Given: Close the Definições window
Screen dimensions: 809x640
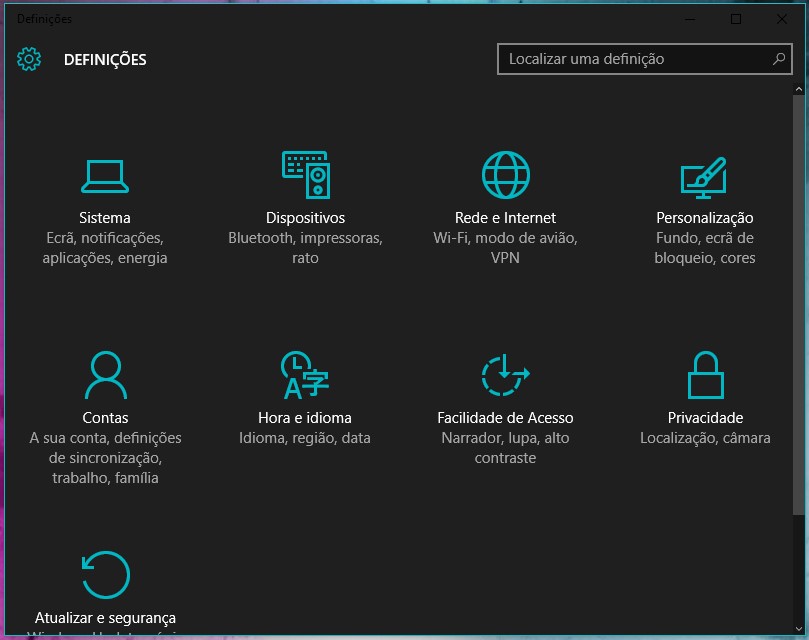Looking at the screenshot, I should (782, 19).
